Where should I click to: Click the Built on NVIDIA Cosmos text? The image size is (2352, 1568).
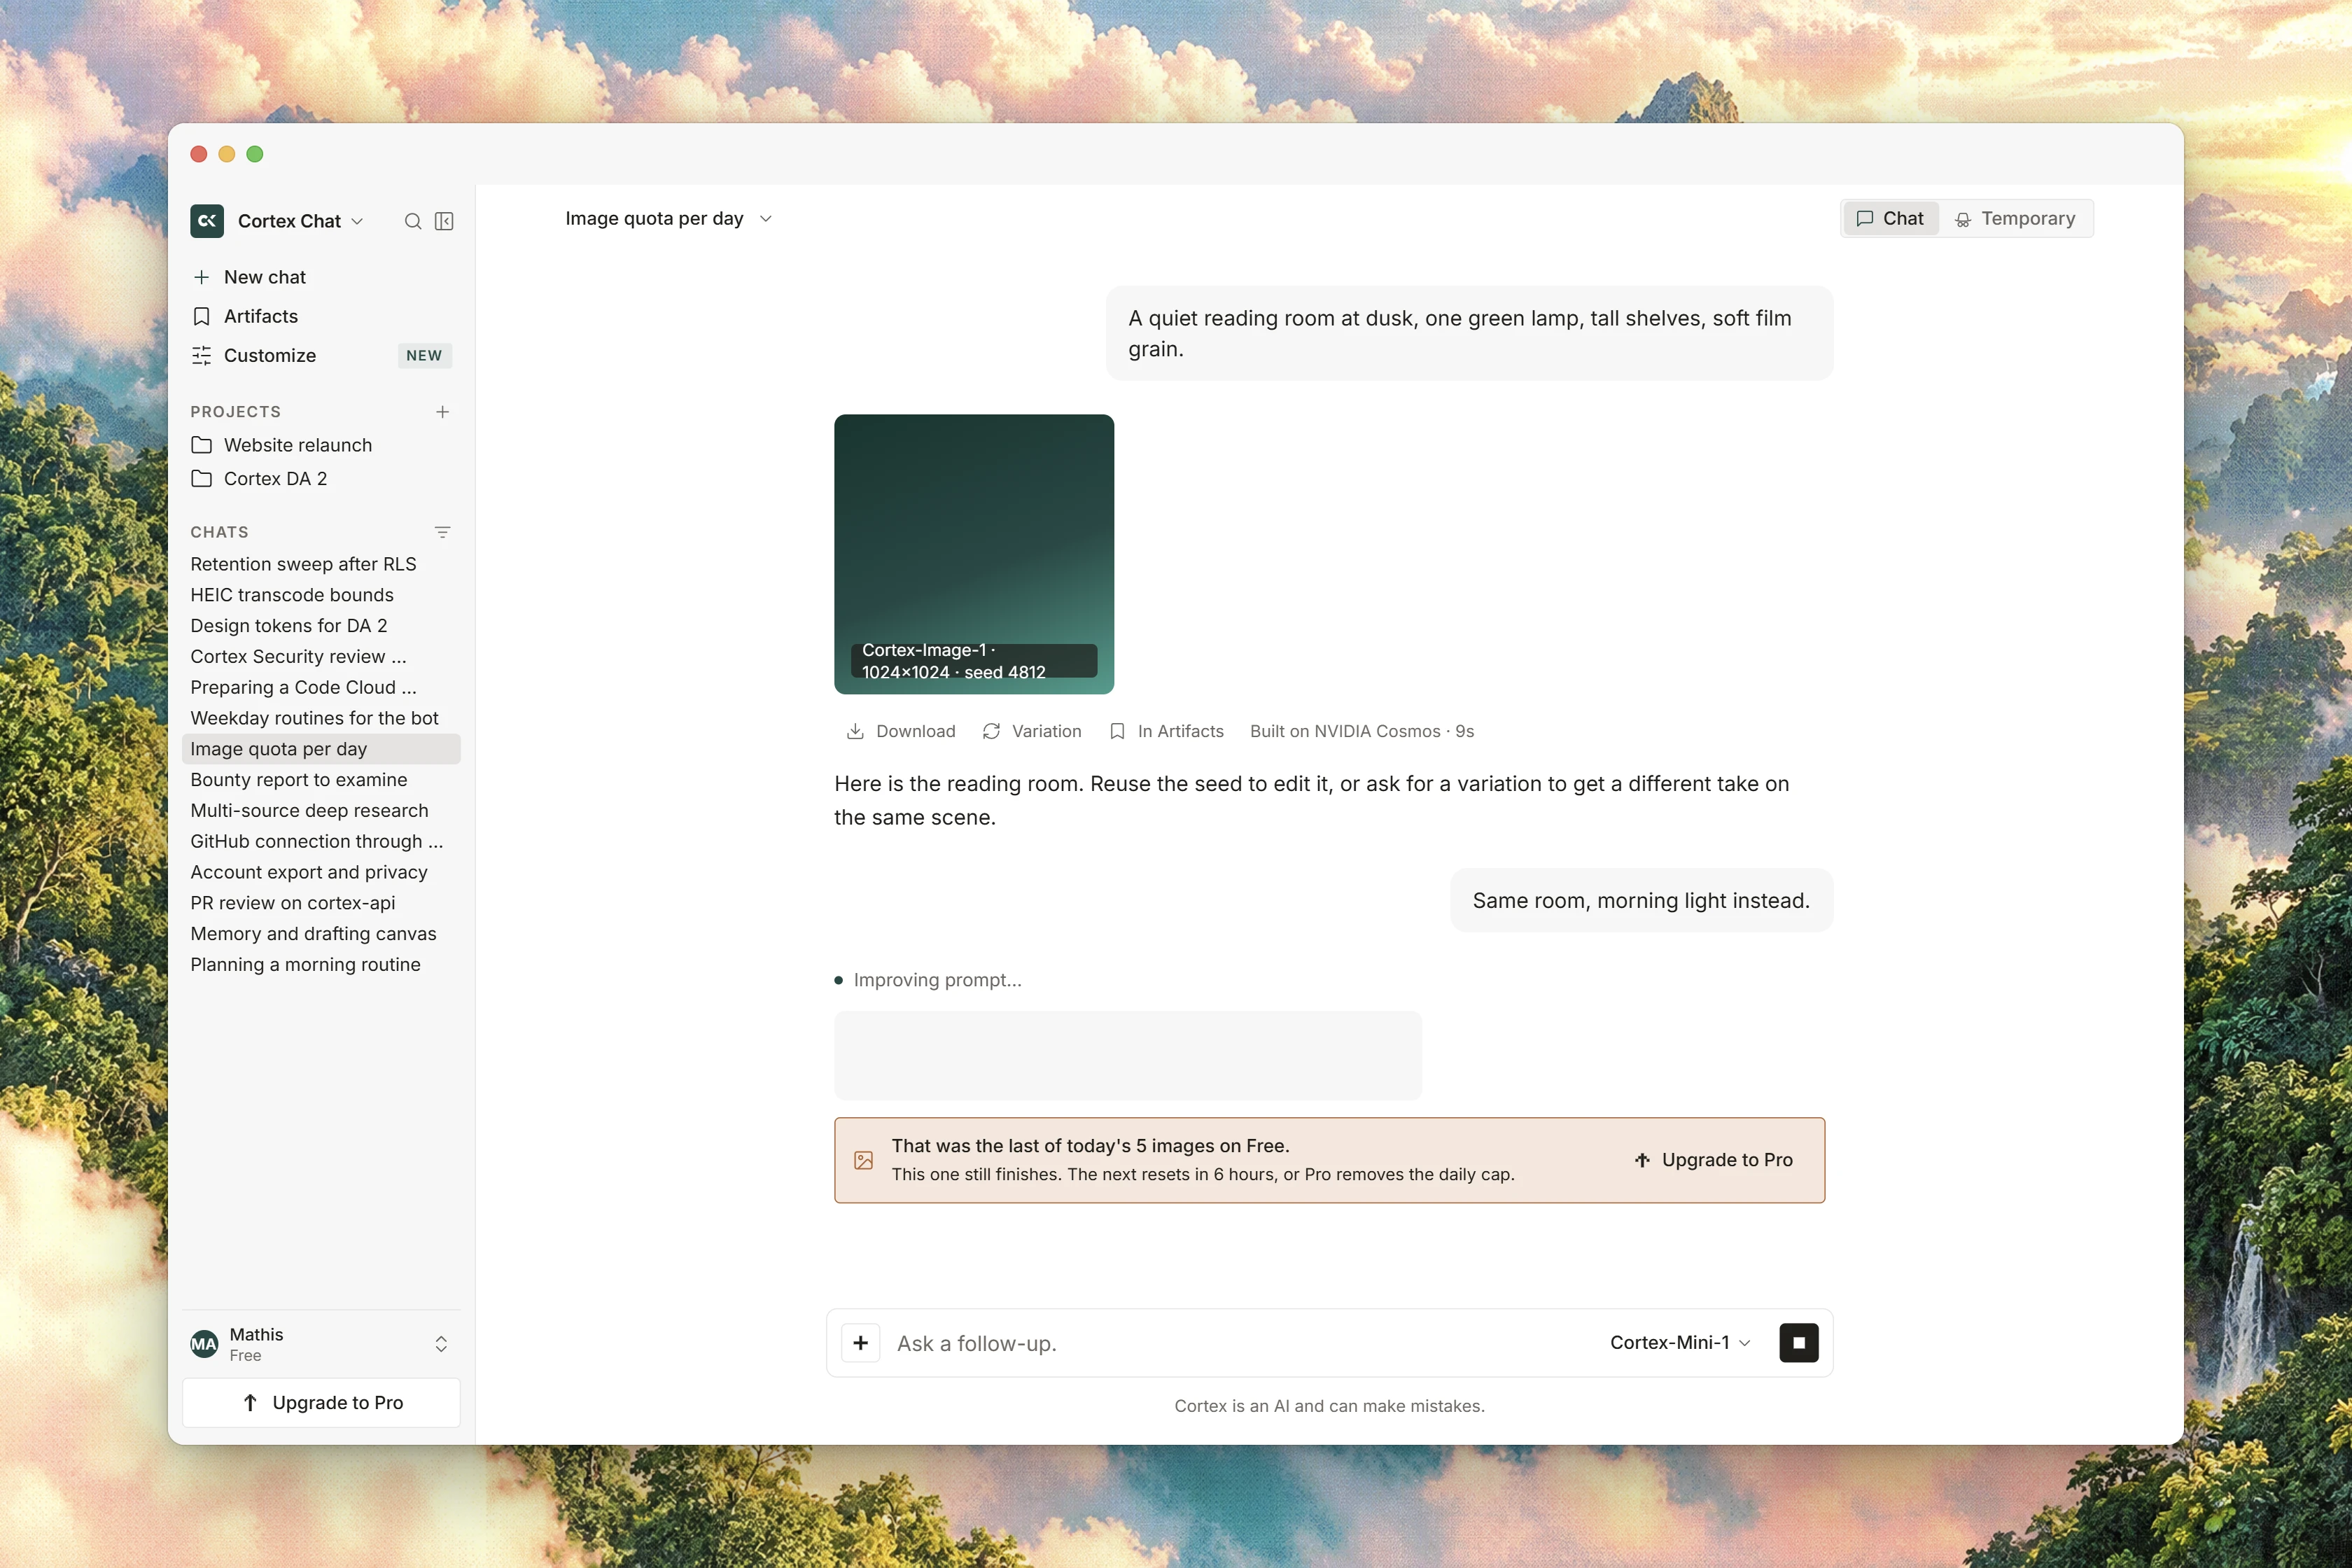[1362, 731]
